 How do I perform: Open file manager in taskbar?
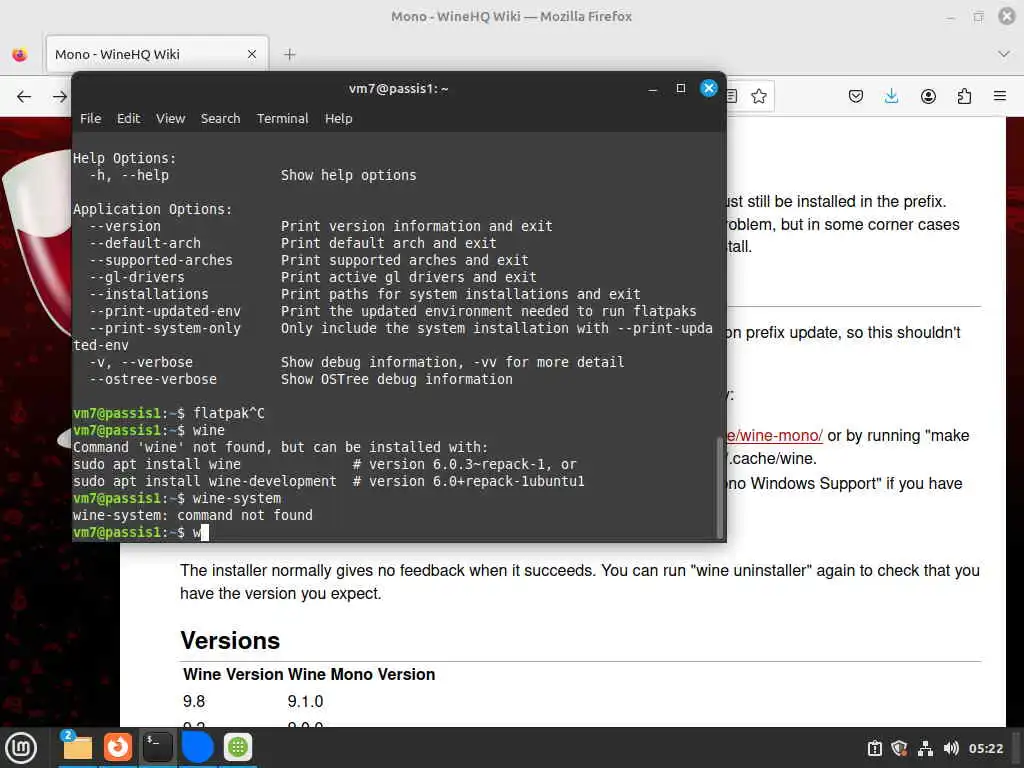77,747
